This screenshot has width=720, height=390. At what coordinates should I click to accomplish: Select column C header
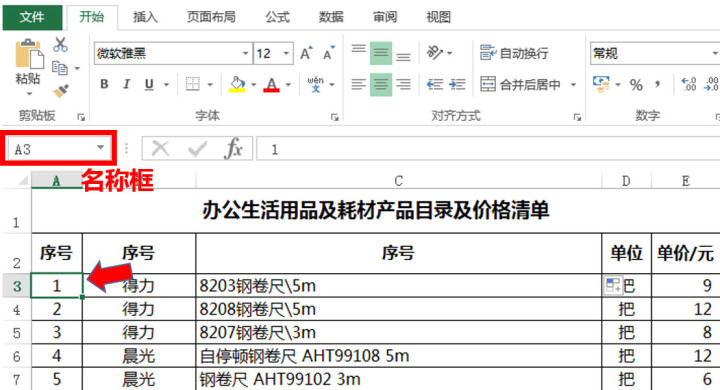399,181
